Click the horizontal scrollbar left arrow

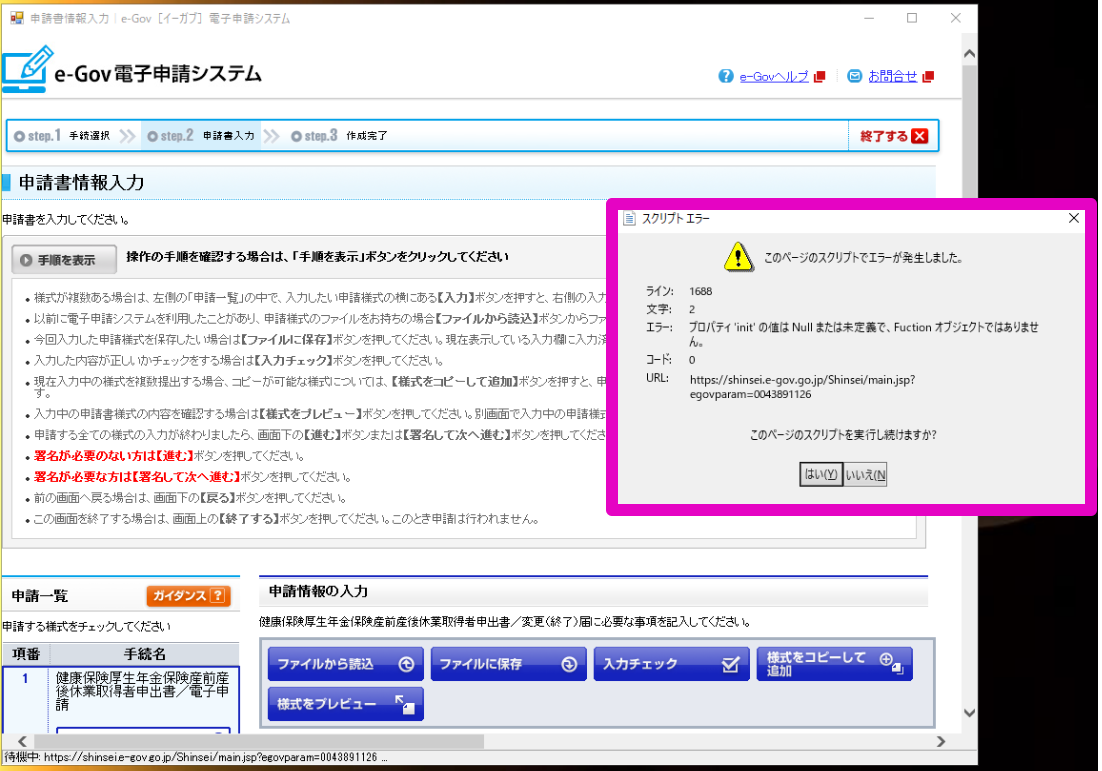(x=22, y=741)
